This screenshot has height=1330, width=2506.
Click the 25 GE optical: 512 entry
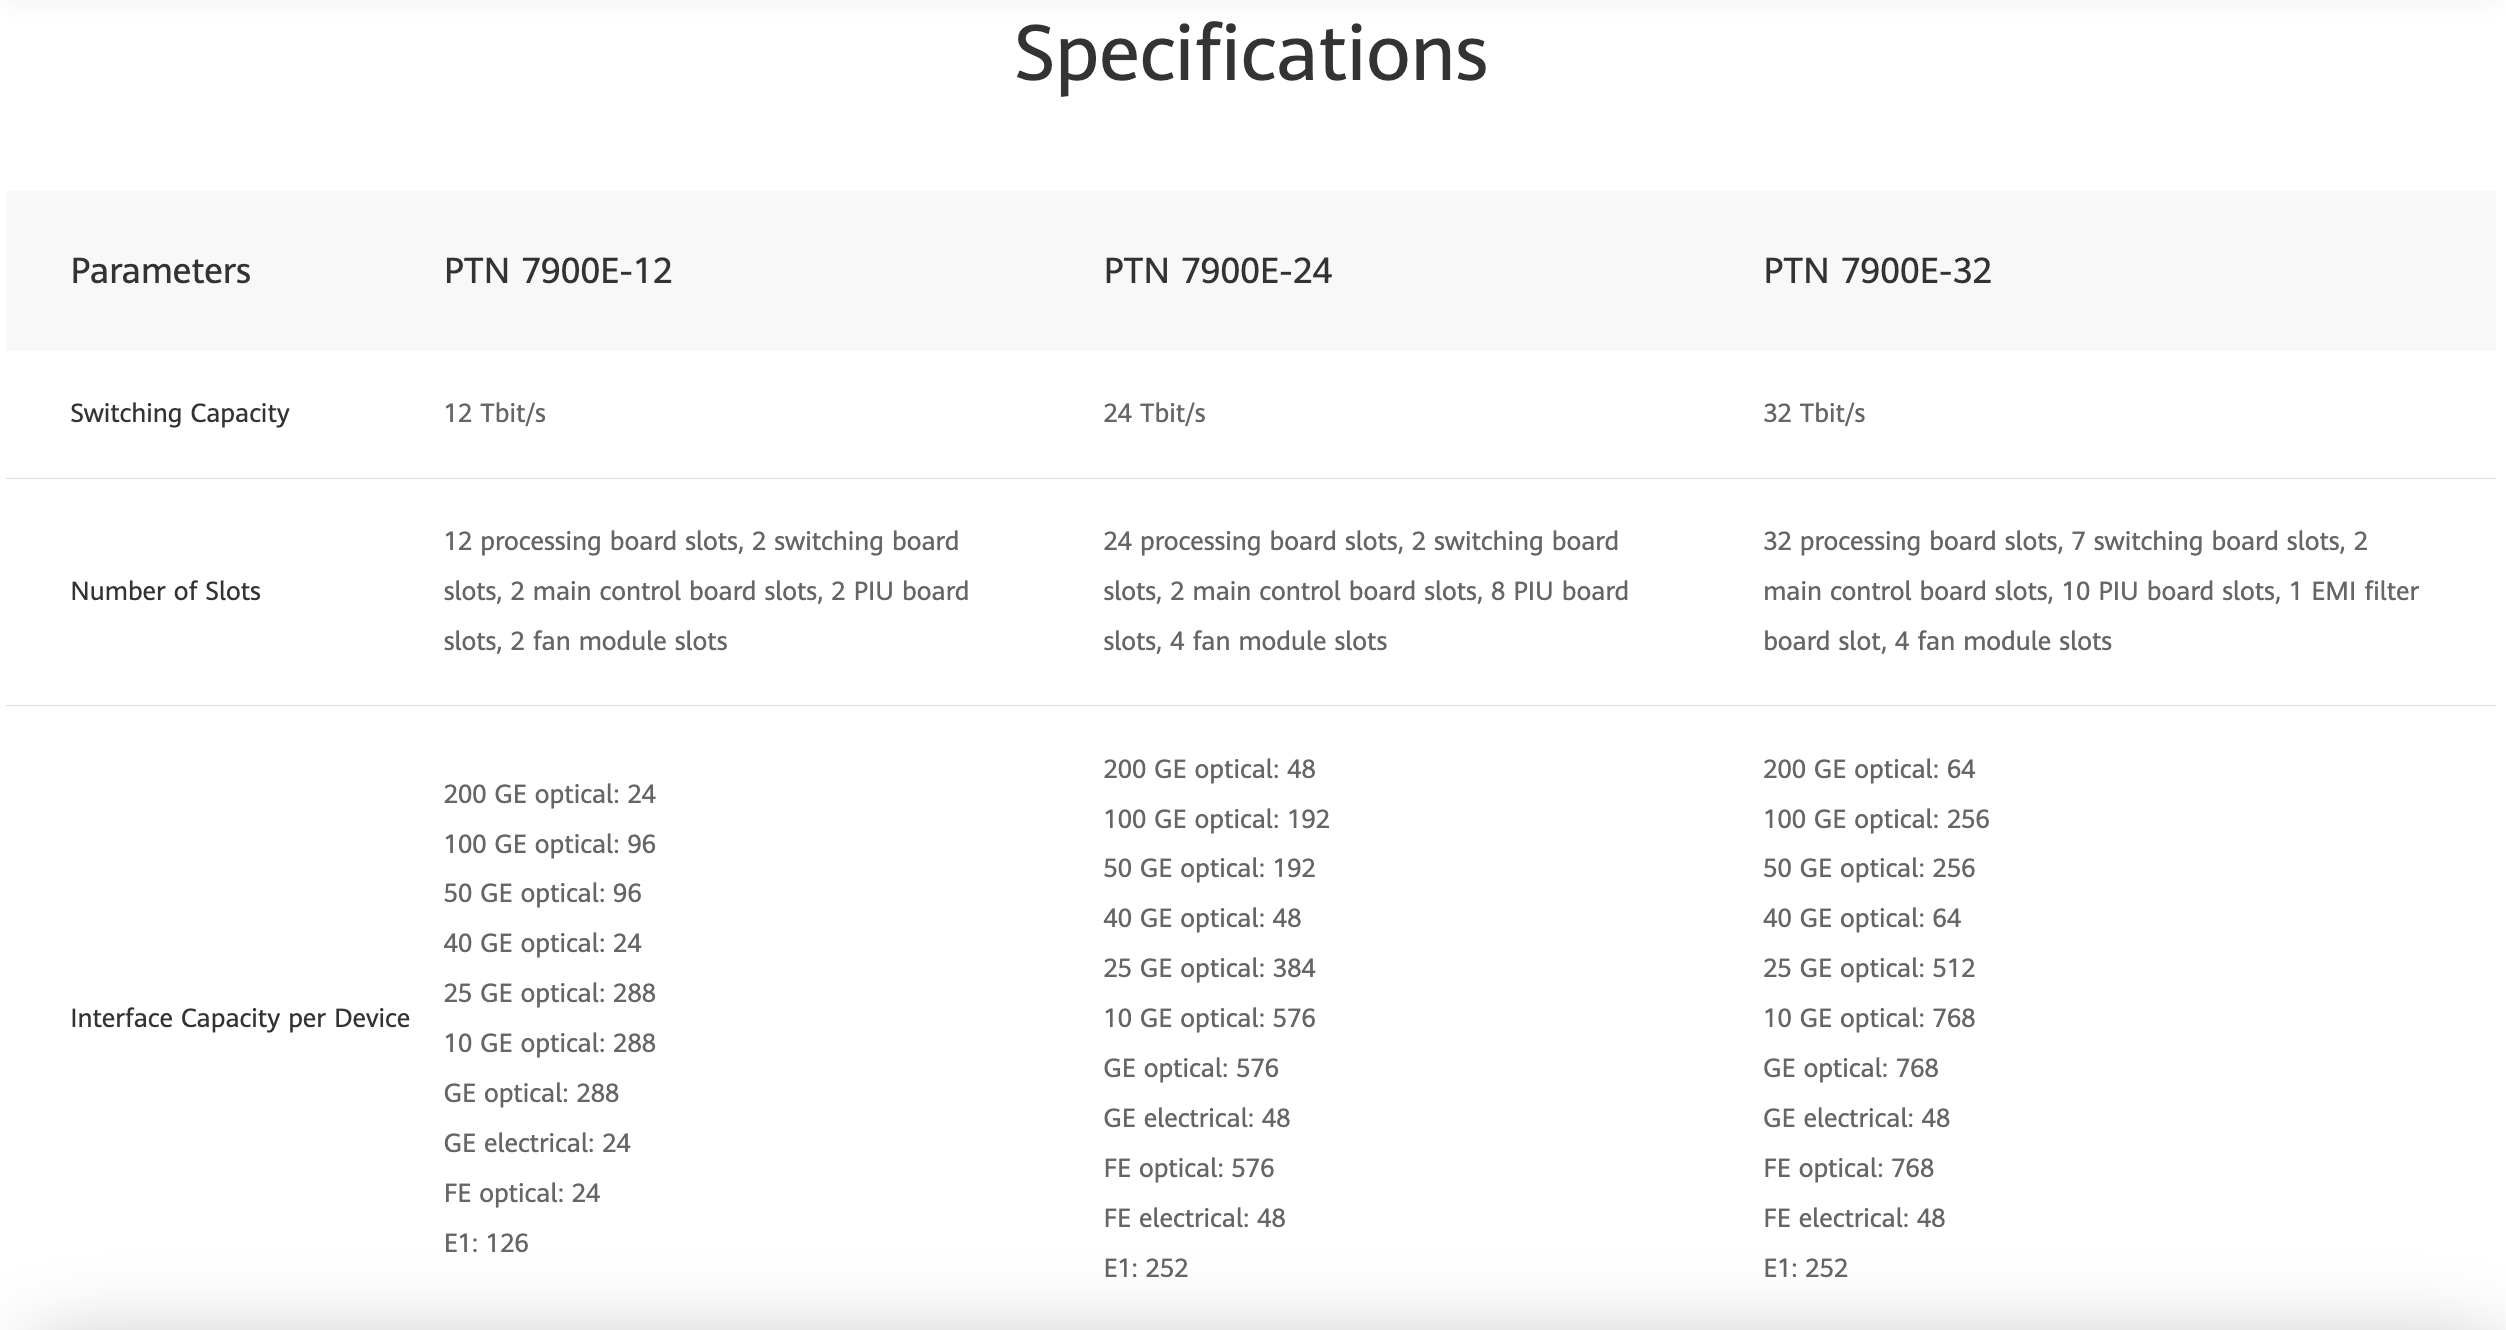coord(1869,968)
